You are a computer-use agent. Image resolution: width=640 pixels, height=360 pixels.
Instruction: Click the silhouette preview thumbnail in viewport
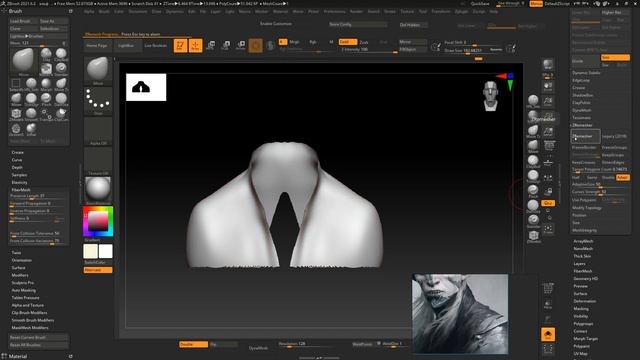click(x=146, y=87)
